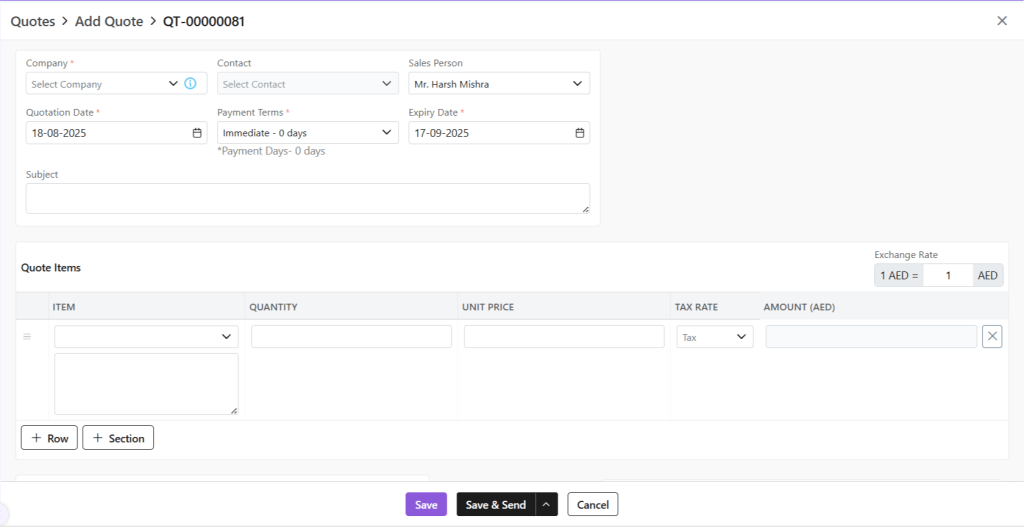The width and height of the screenshot is (1024, 527).
Task: Cancel the quote creation
Action: click(592, 505)
